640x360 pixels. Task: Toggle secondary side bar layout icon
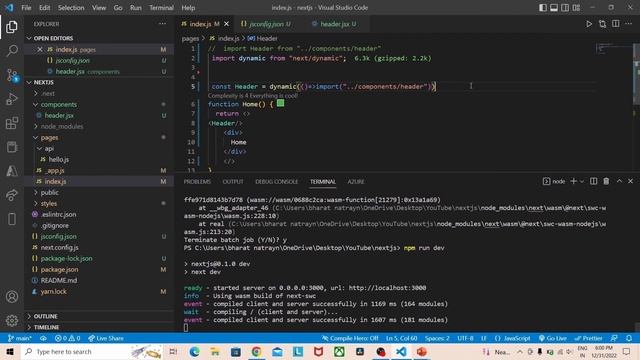(565, 7)
